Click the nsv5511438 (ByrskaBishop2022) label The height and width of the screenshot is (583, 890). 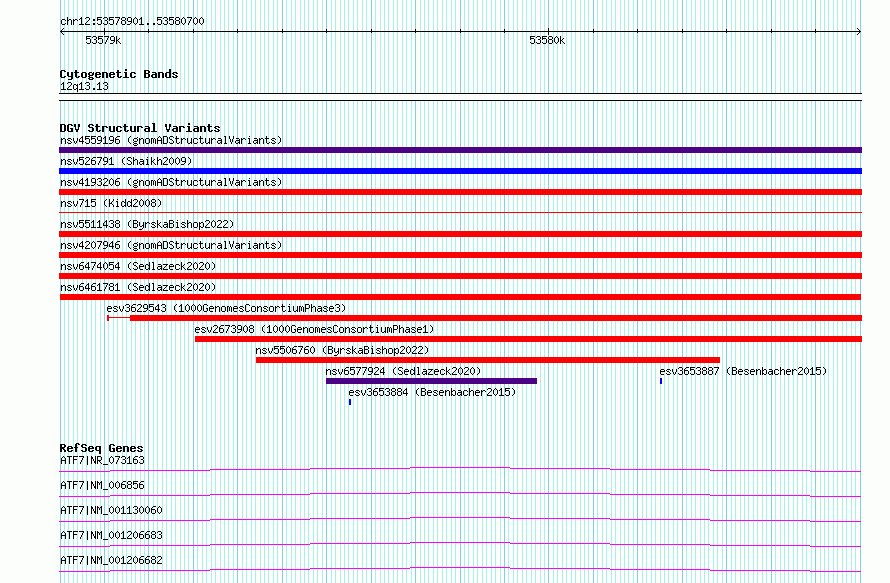coord(147,224)
